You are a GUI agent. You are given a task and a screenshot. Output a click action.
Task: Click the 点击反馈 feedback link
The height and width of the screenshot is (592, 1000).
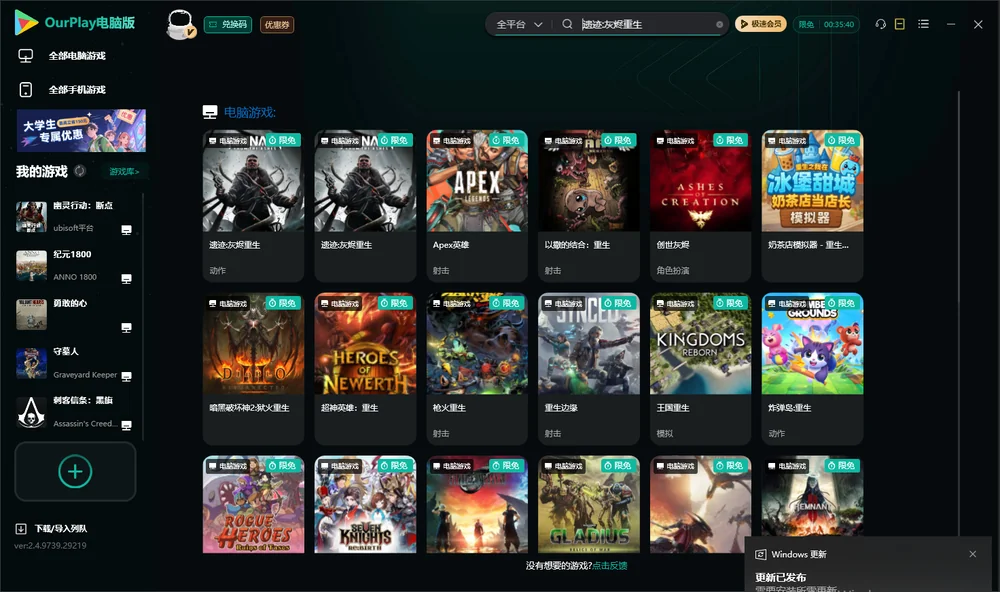click(610, 566)
